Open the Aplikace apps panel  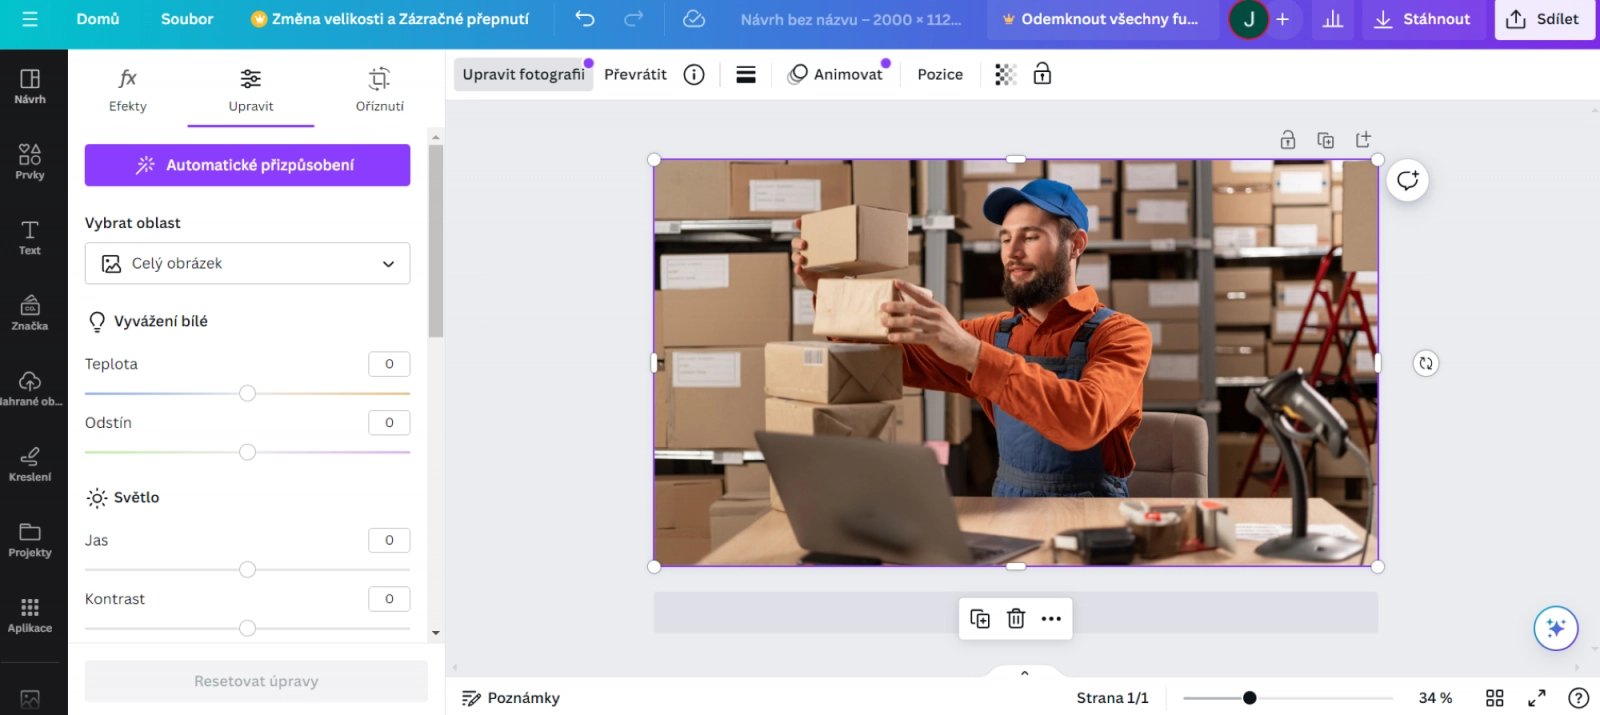point(30,614)
